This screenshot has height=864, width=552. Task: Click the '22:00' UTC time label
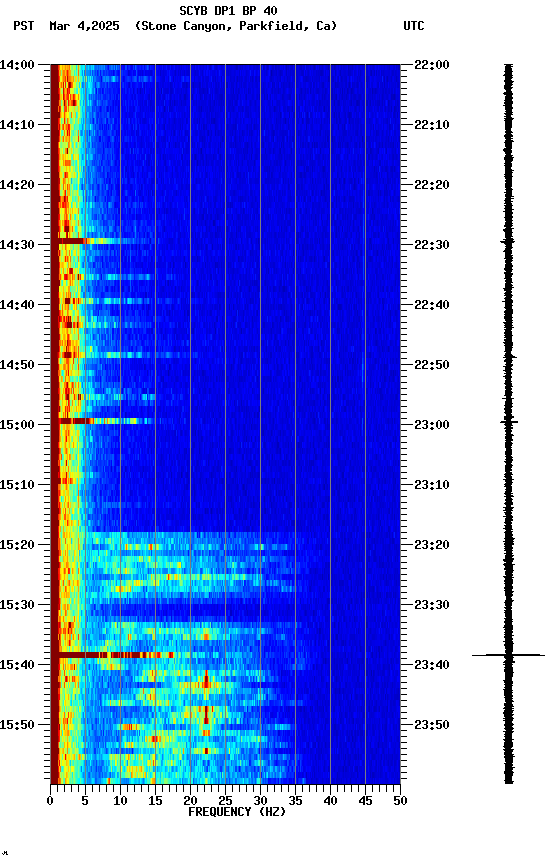tap(432, 65)
